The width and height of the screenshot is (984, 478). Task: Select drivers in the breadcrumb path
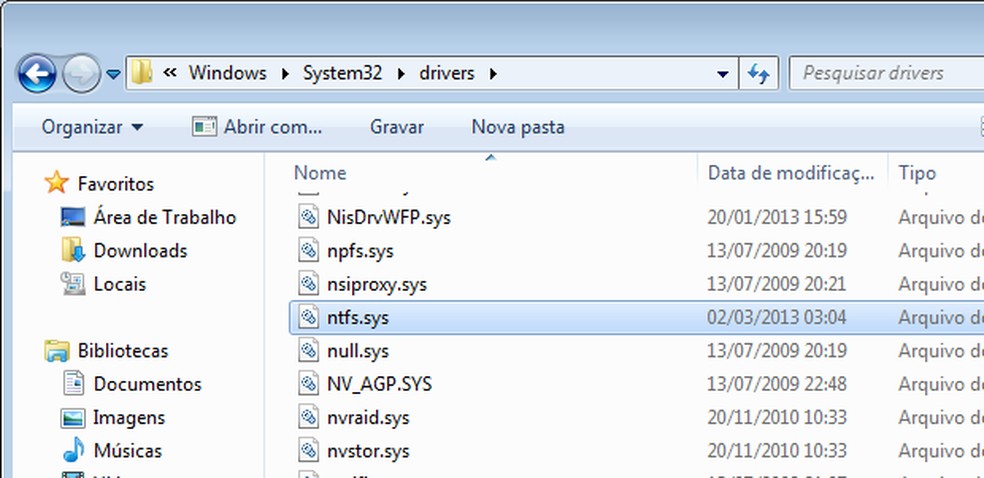(446, 73)
